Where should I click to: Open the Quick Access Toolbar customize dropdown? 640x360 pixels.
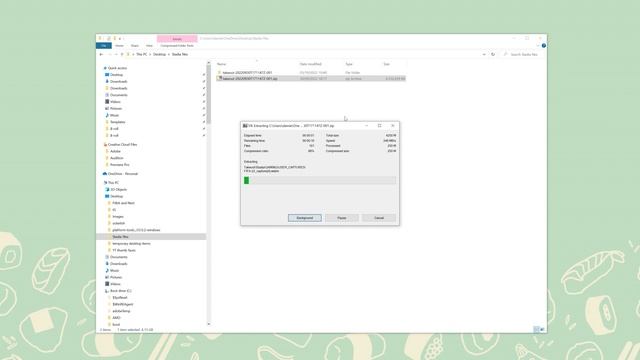(x=120, y=38)
